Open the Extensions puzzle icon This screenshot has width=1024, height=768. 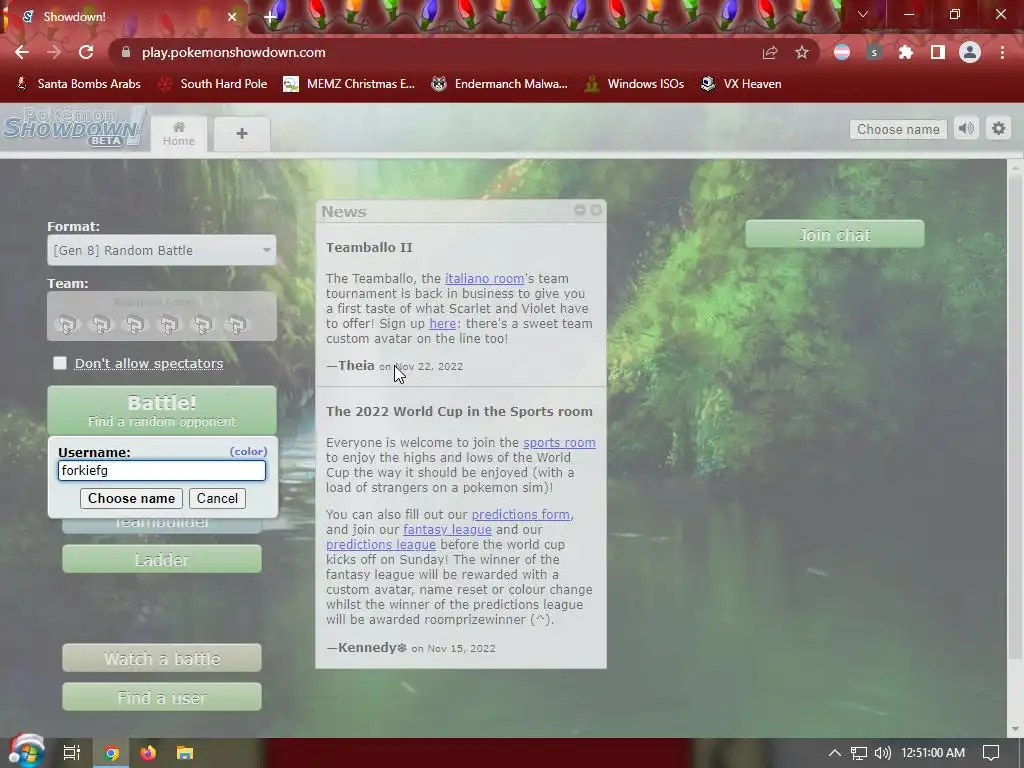click(906, 52)
